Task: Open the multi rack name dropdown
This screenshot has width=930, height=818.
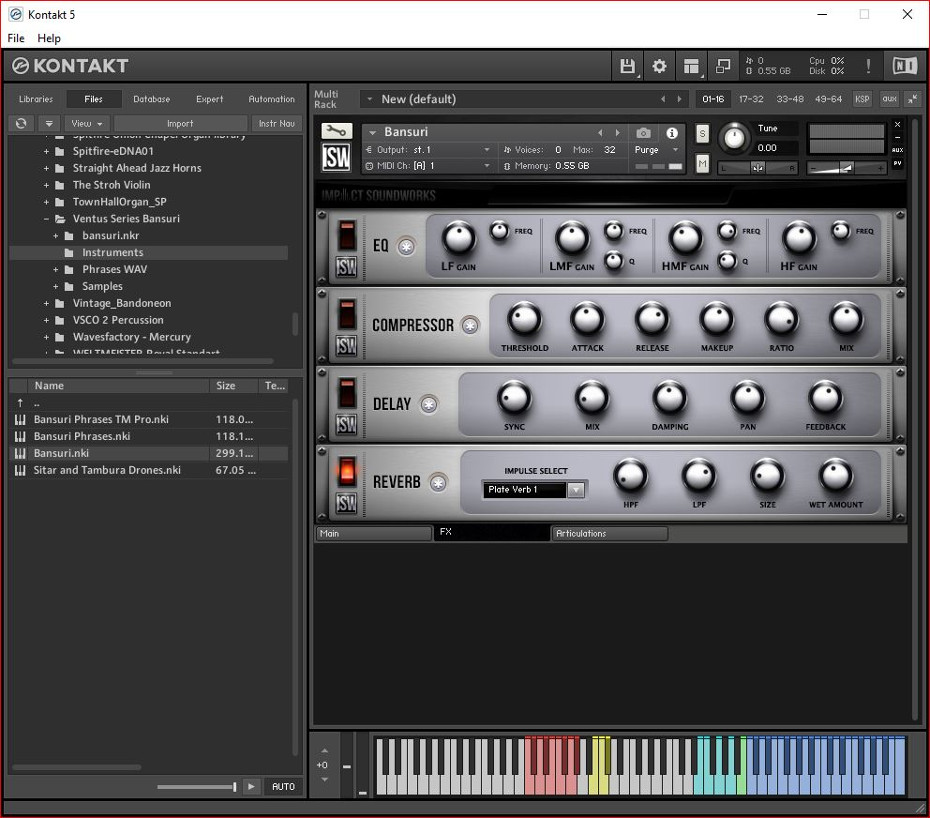Action: [370, 99]
